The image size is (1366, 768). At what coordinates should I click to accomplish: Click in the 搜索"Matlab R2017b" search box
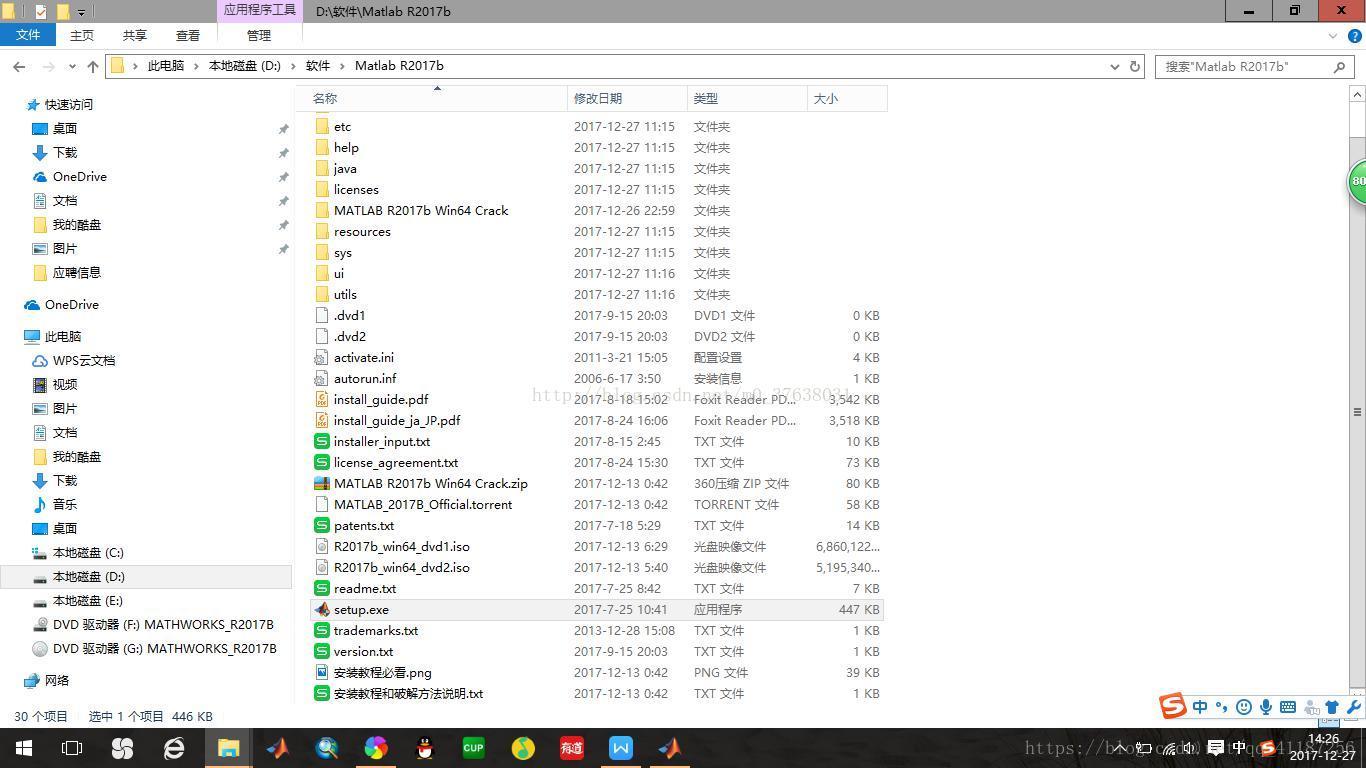(1256, 66)
